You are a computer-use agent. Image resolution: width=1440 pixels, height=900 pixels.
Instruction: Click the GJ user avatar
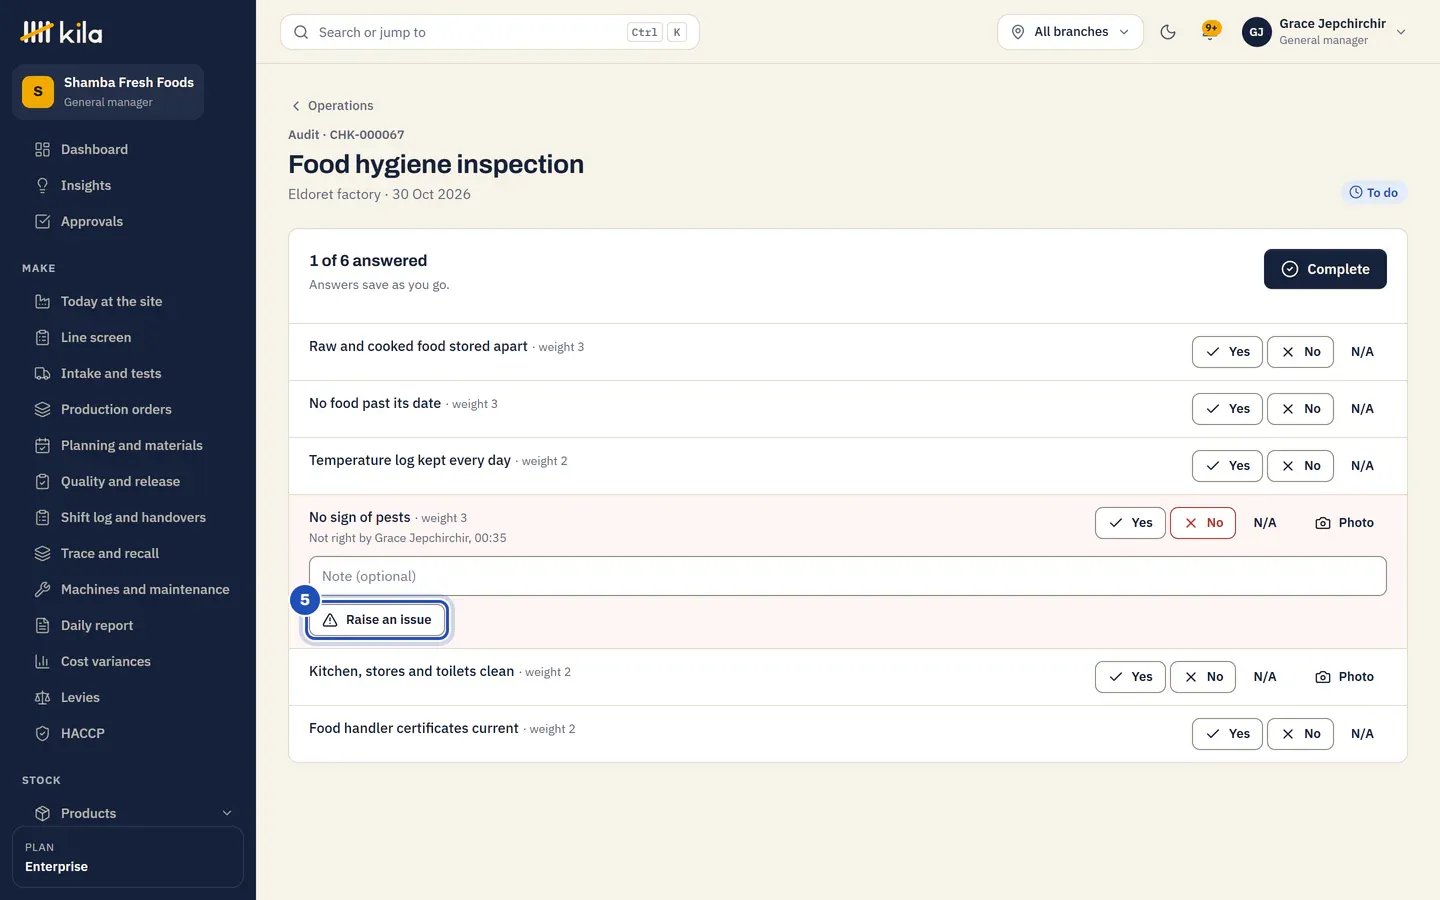[x=1256, y=32]
